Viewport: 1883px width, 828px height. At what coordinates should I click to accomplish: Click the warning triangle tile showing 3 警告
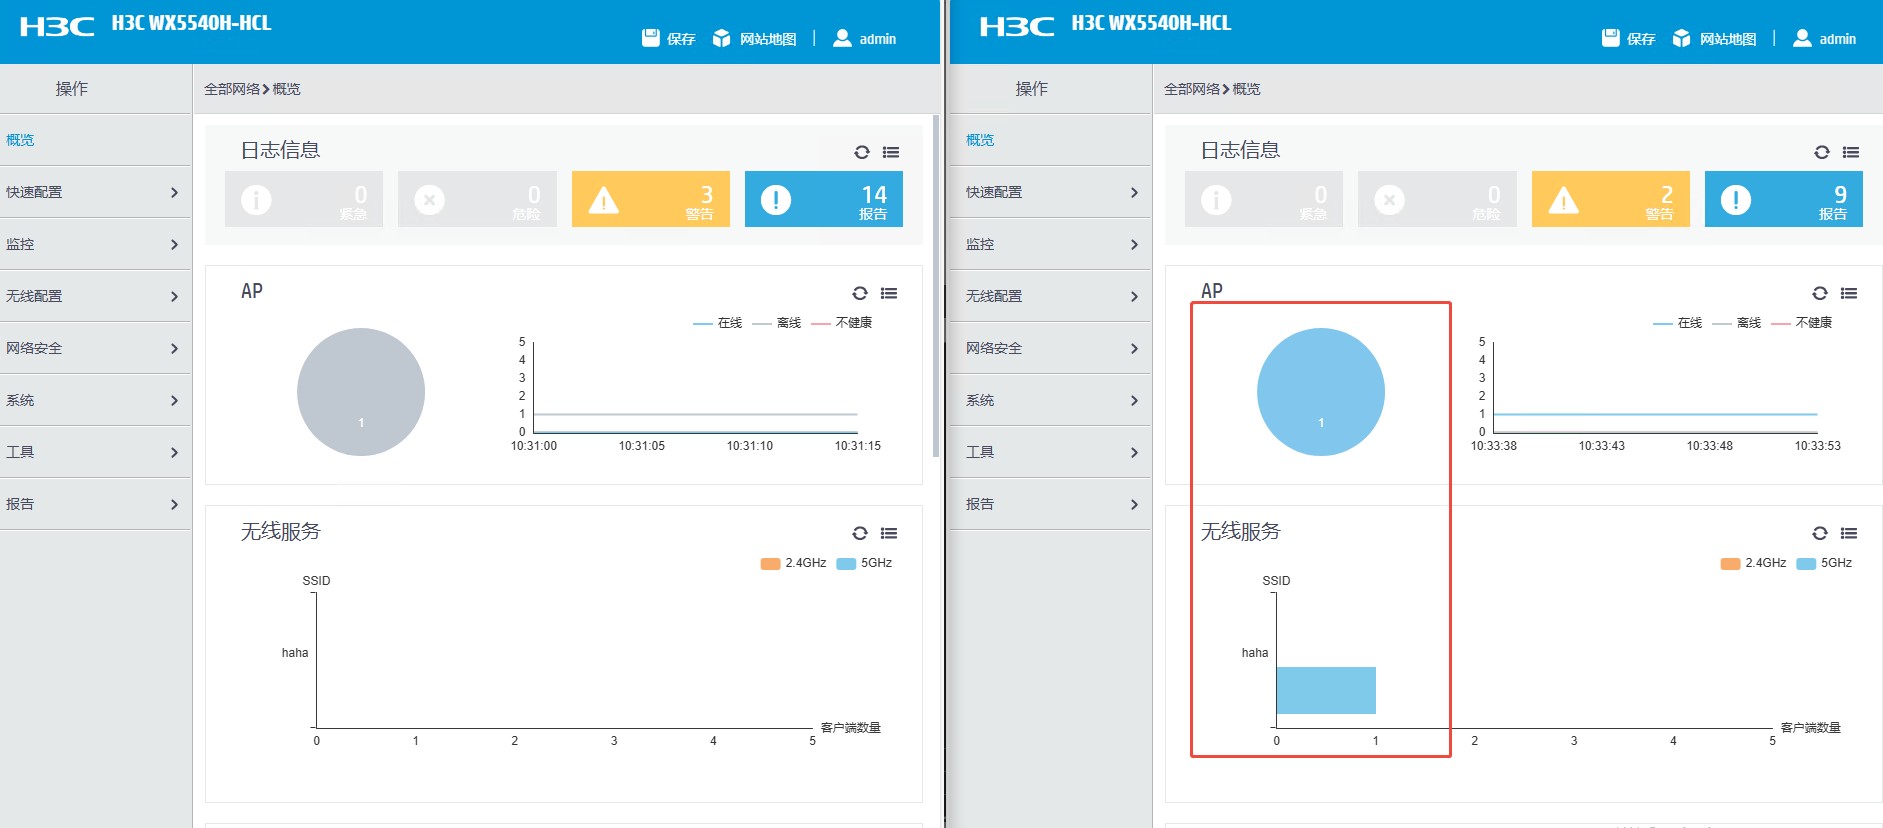pyautogui.click(x=651, y=199)
